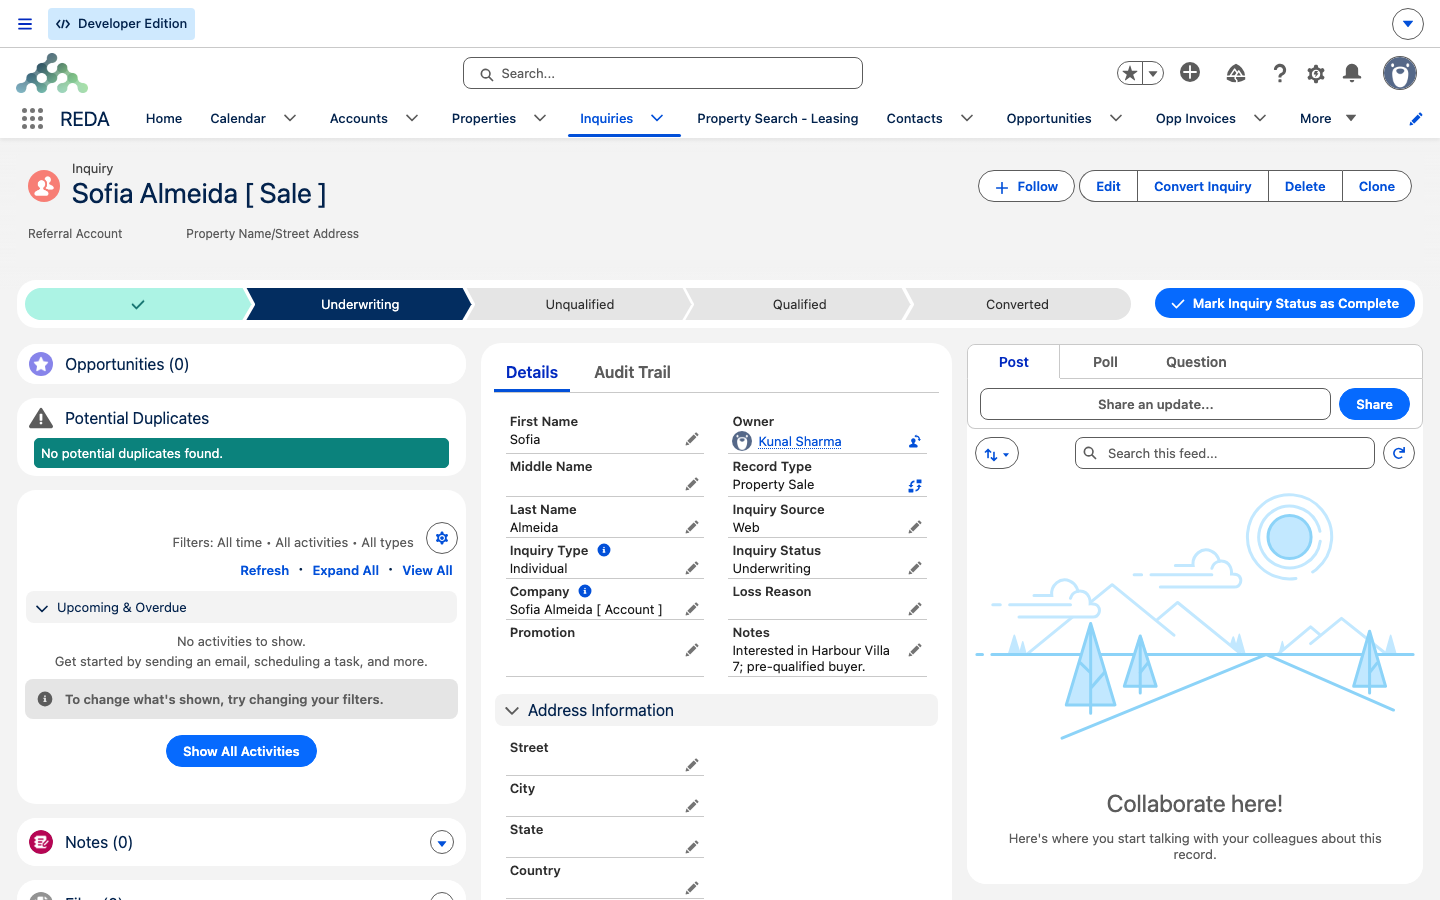The width and height of the screenshot is (1440, 900).
Task: Expand the Calendar nav dropdown chevron
Action: coord(290,118)
